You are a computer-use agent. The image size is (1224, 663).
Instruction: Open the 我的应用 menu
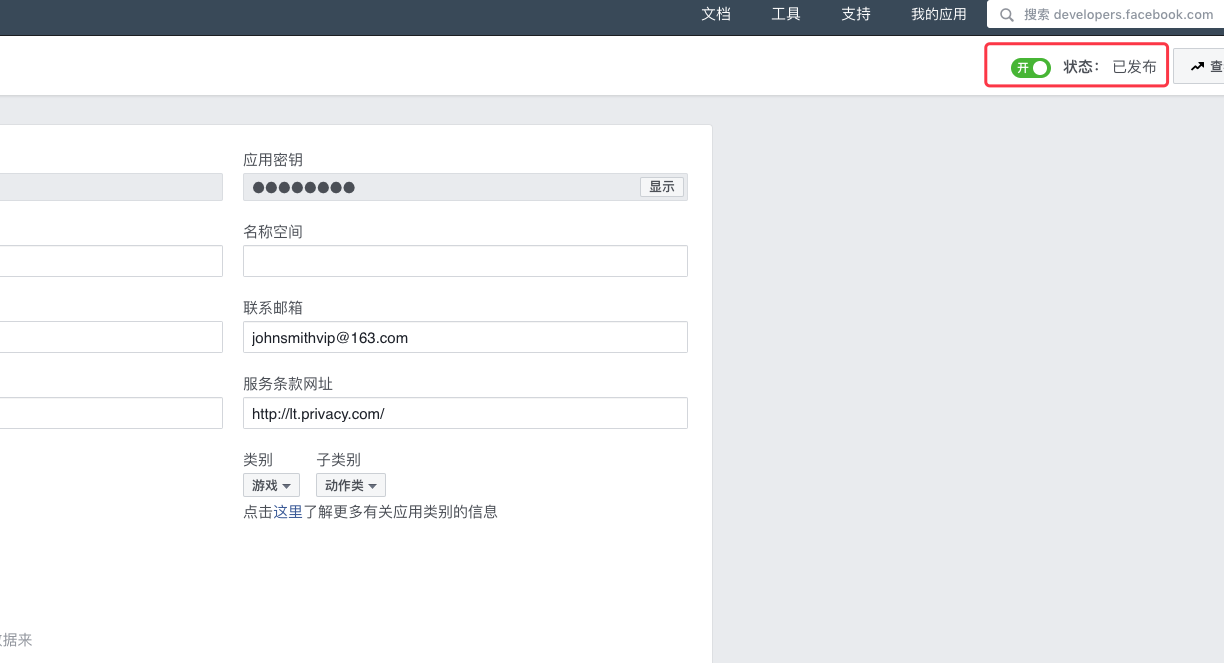coord(938,15)
